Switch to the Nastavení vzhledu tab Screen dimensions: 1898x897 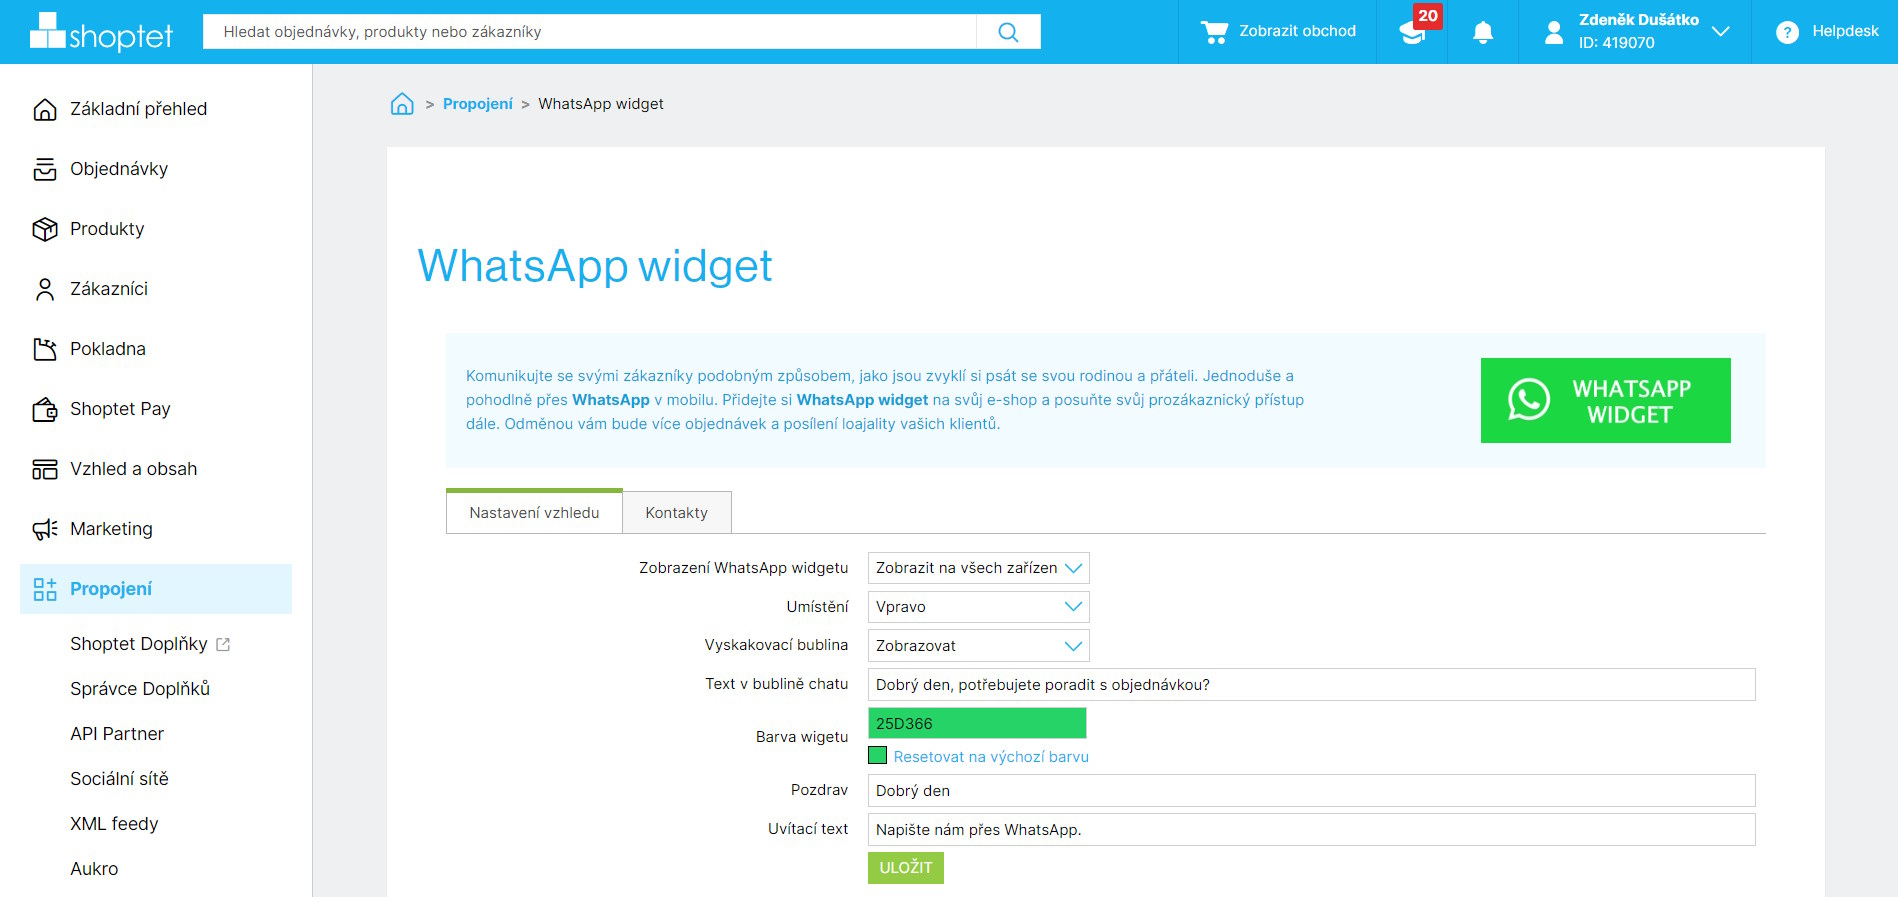coord(534,512)
